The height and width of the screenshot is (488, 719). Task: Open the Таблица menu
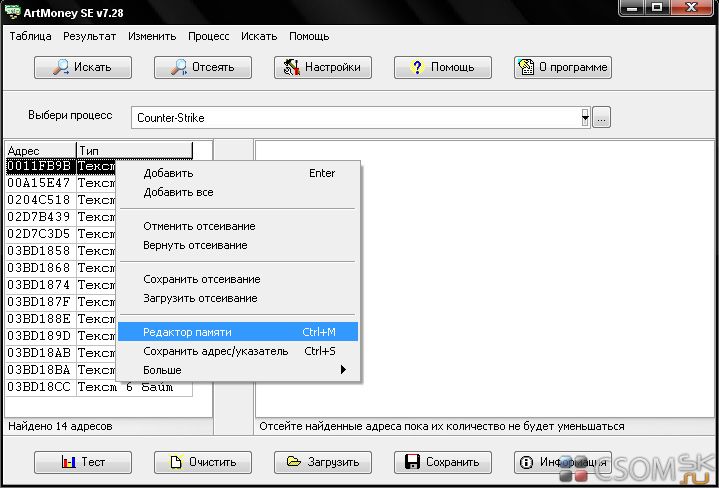pyautogui.click(x=30, y=36)
